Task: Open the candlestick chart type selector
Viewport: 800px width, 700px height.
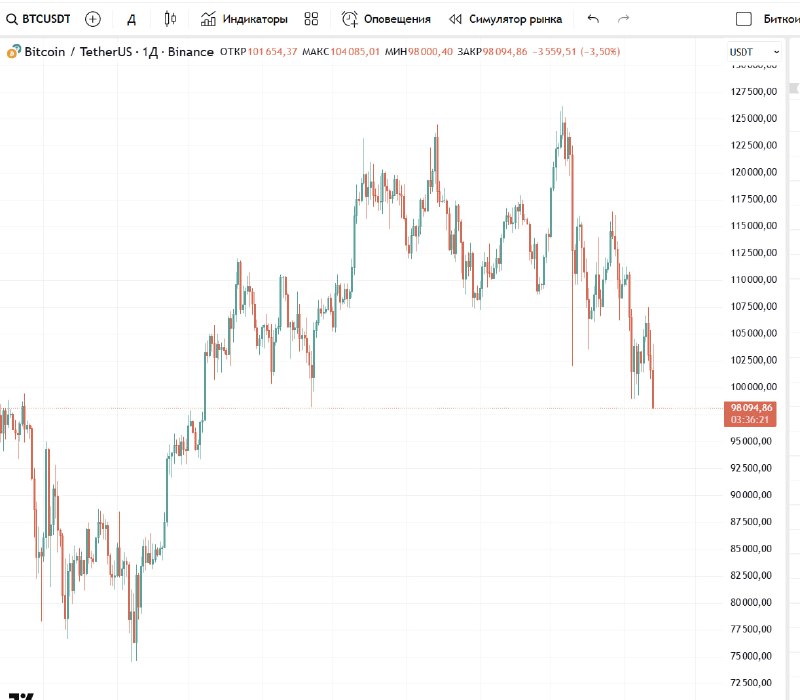Action: (170, 19)
